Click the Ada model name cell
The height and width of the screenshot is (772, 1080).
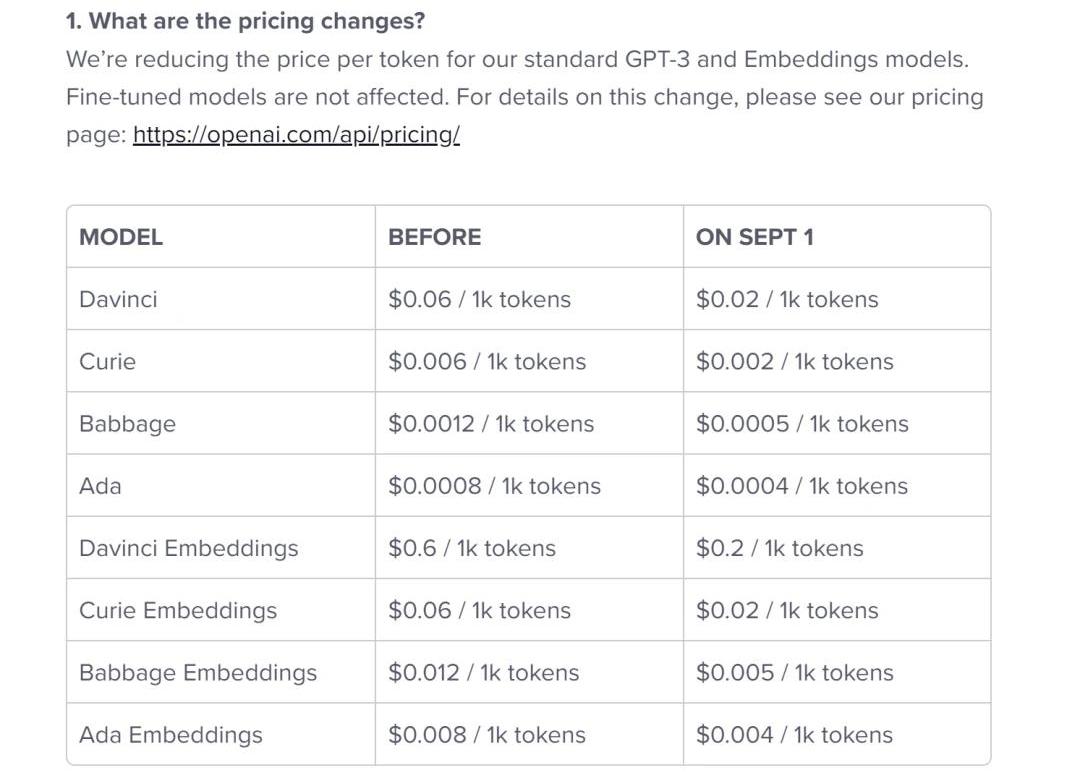click(x=100, y=486)
